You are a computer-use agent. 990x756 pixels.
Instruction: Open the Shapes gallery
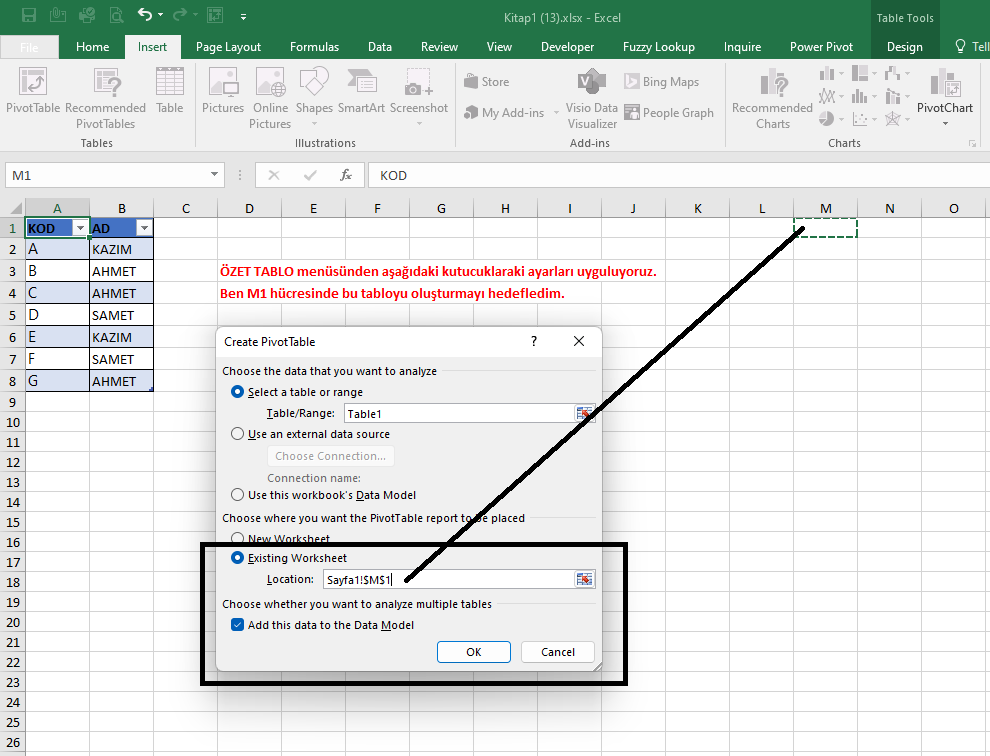click(x=314, y=92)
